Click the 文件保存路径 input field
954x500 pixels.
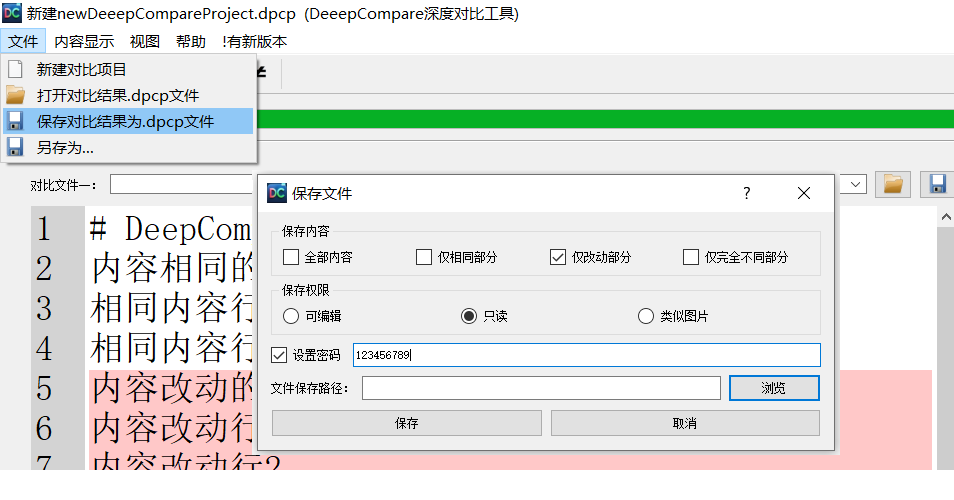(x=541, y=388)
